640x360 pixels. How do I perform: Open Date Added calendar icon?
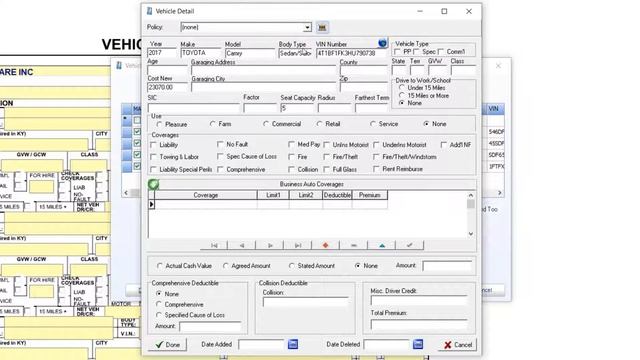[293, 344]
